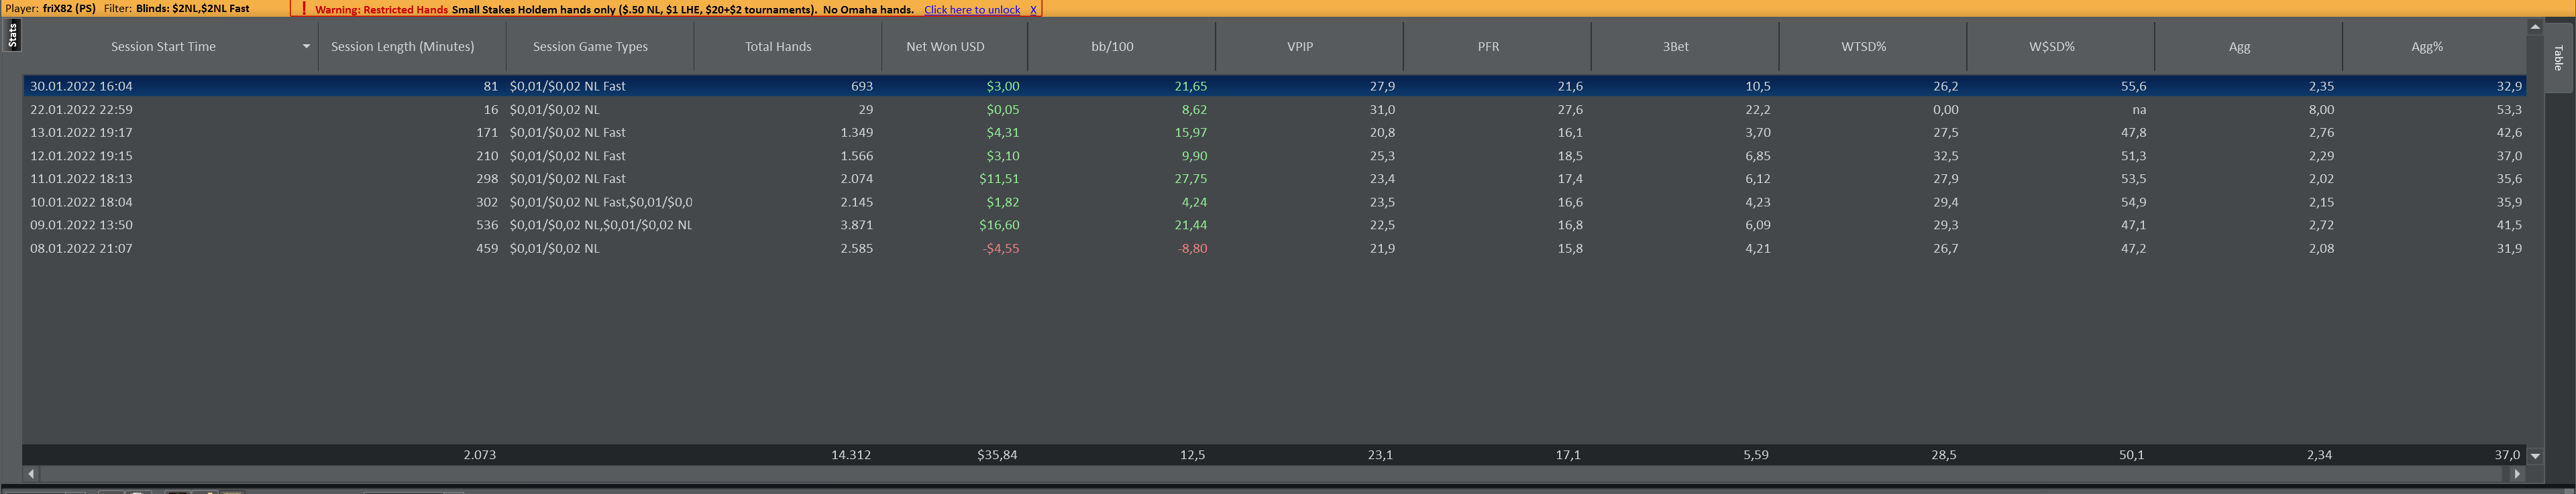This screenshot has width=2576, height=494.
Task: Sort by Net Won USD column
Action: pyautogui.click(x=945, y=46)
